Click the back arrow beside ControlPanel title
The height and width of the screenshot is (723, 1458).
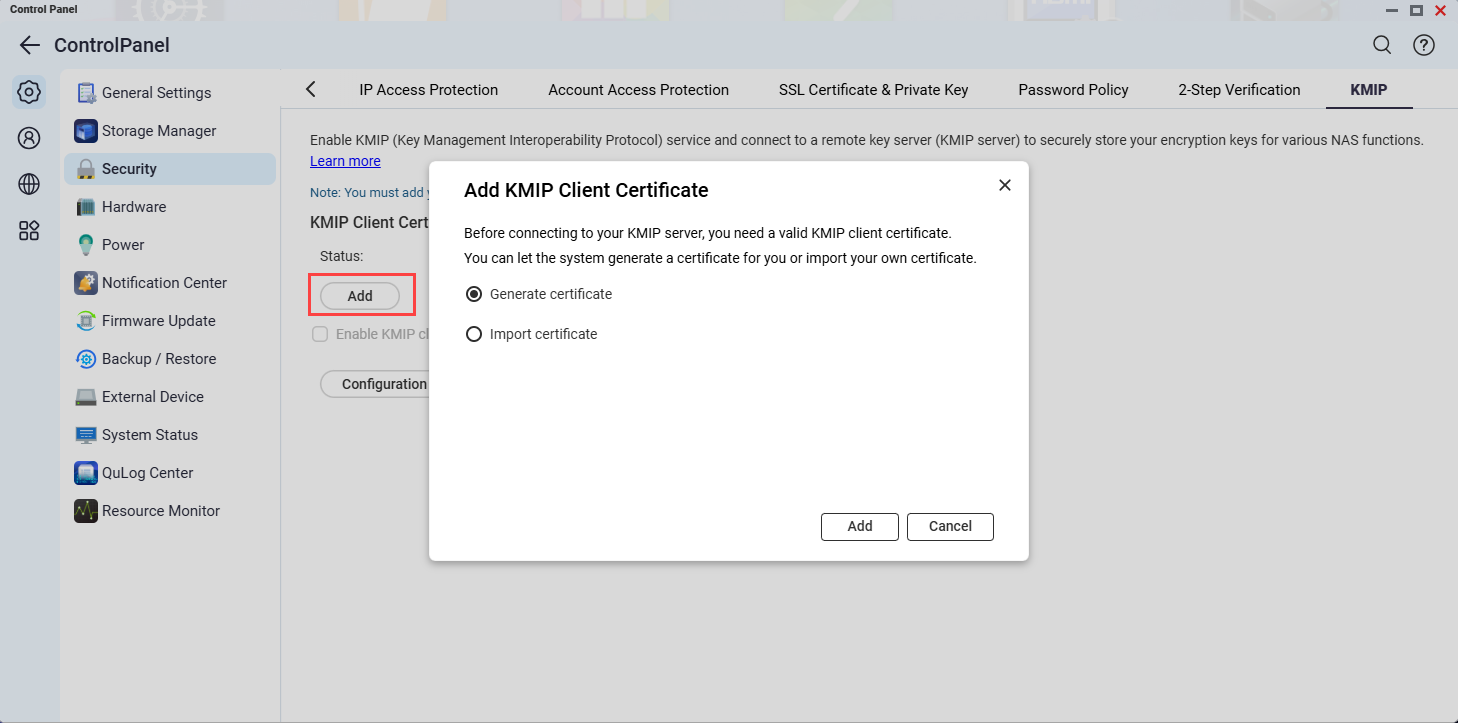(x=29, y=45)
